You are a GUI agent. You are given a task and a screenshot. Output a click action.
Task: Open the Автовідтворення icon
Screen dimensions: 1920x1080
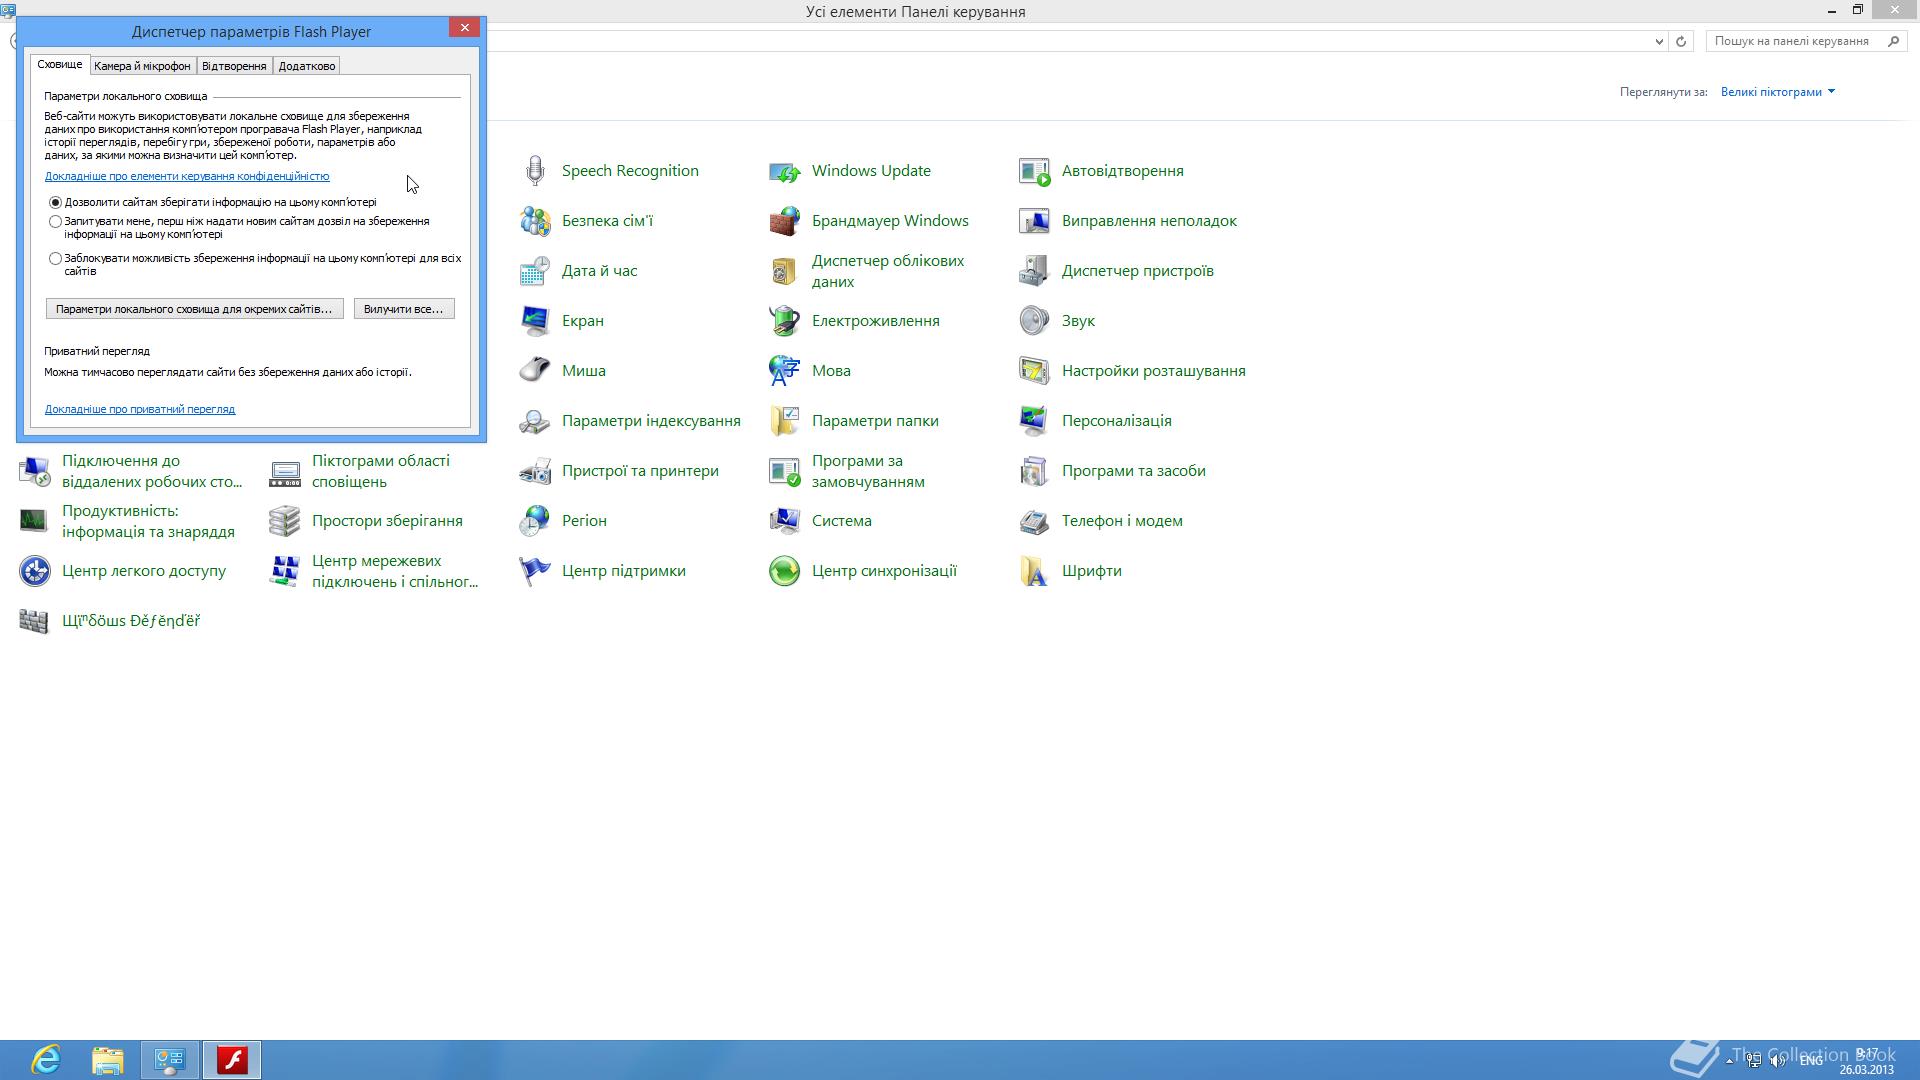pos(1035,171)
